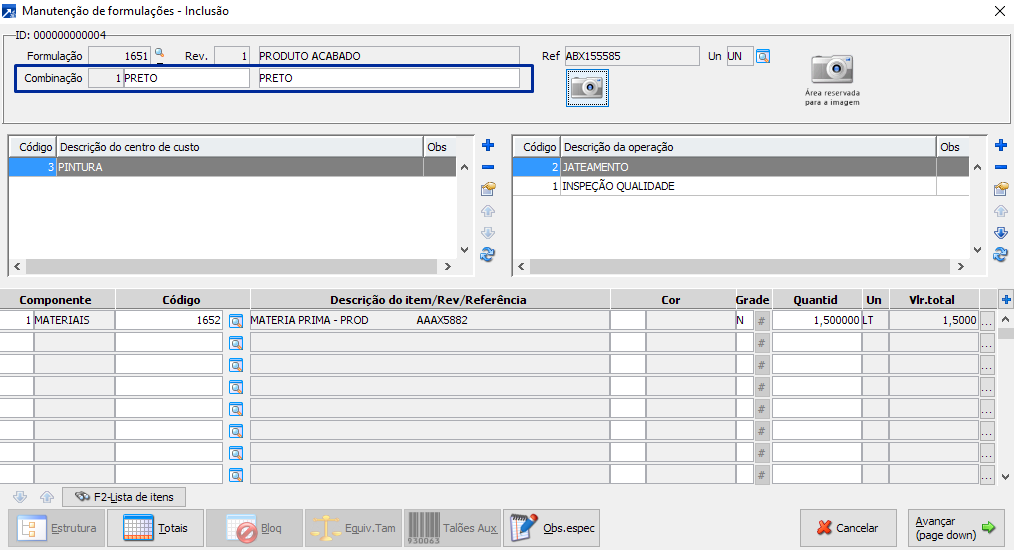Click the Ref field ABX155585
Image resolution: width=1014 pixels, height=550 pixels.
pos(632,56)
